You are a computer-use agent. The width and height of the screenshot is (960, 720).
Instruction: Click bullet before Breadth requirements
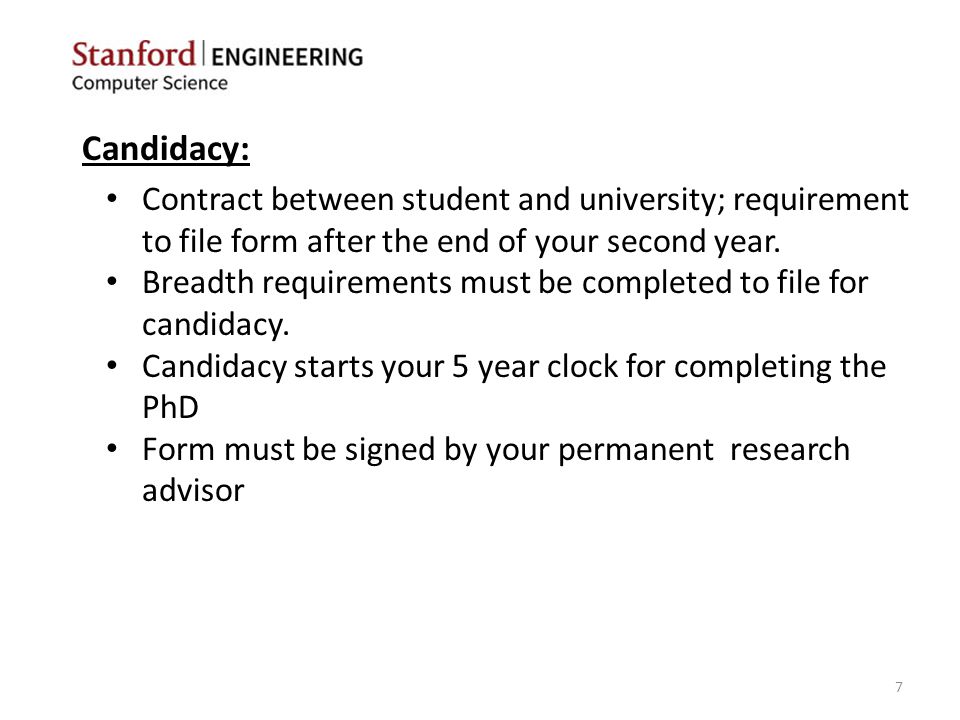click(111, 282)
